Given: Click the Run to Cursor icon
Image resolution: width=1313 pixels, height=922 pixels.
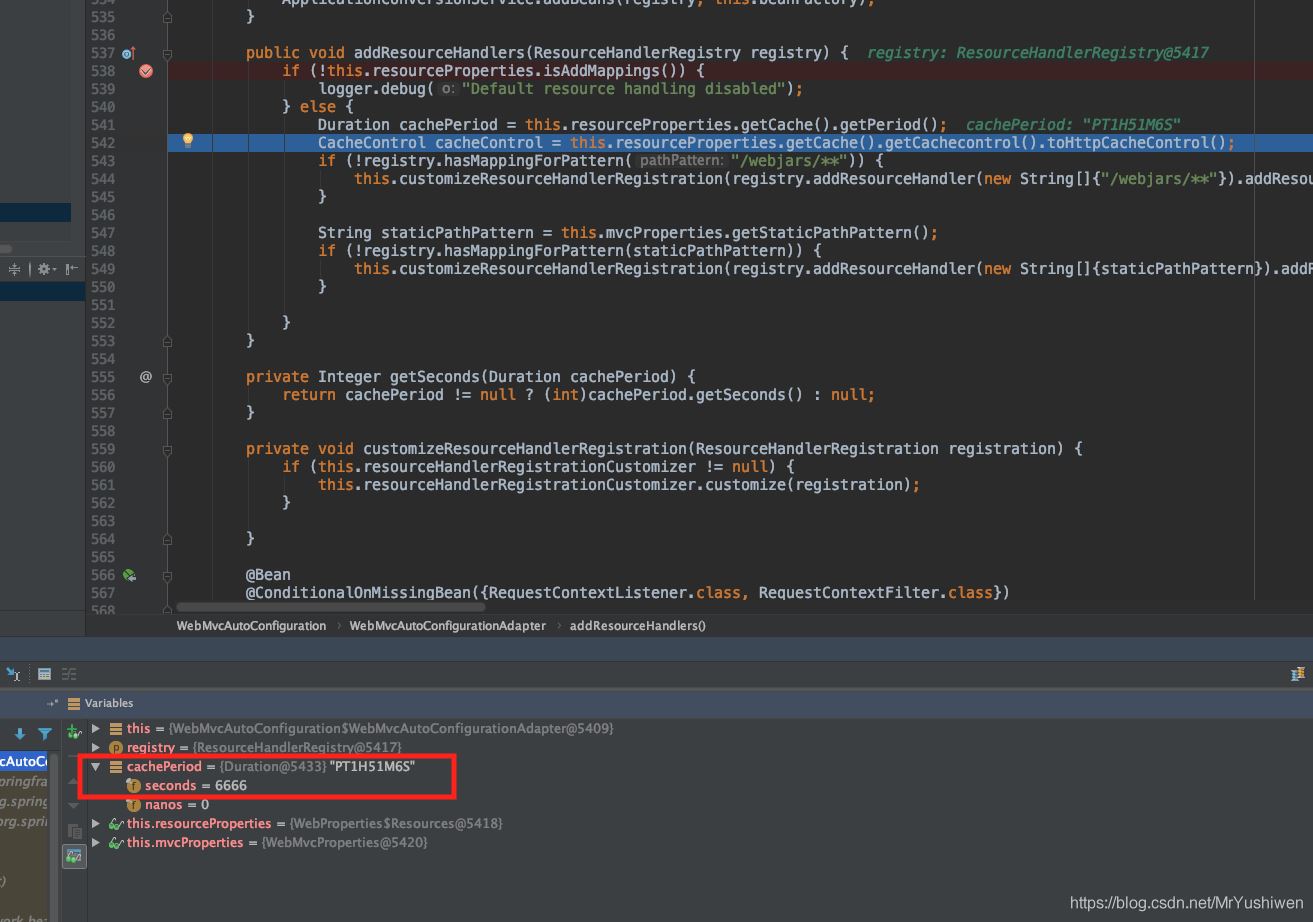Looking at the screenshot, I should [14, 674].
